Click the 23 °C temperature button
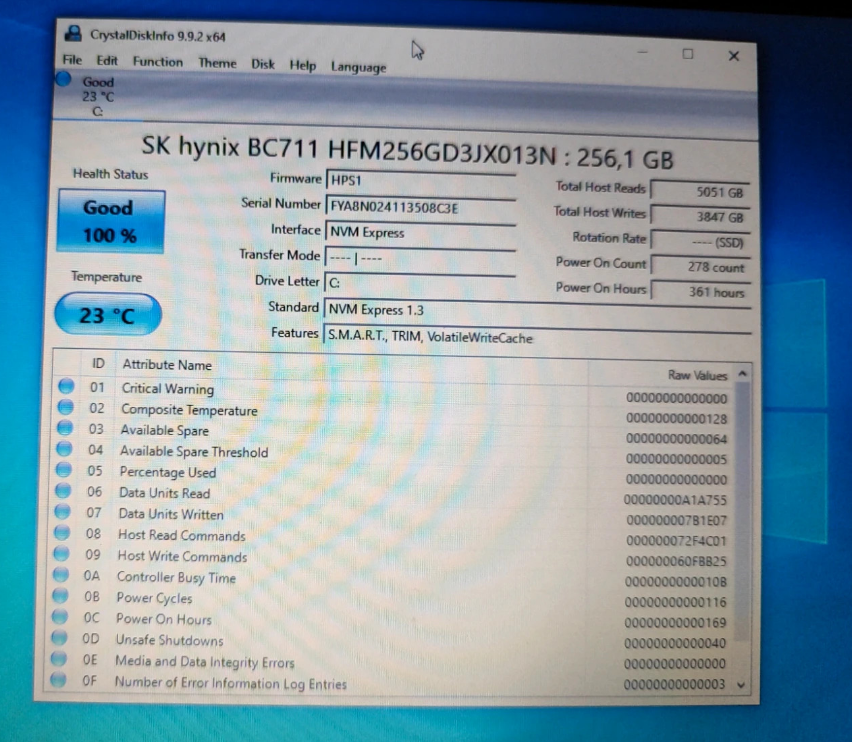 coord(108,315)
